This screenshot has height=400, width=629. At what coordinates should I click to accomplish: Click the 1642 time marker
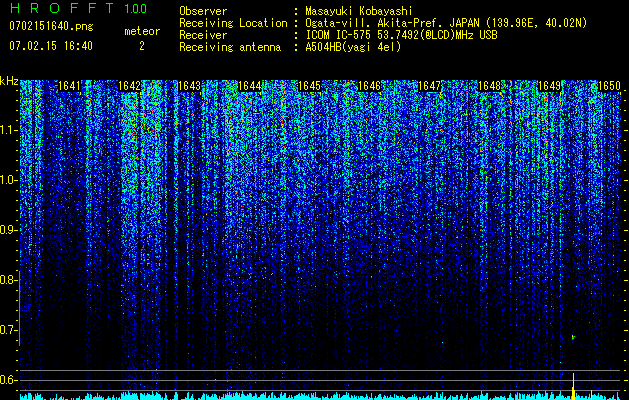coord(130,86)
